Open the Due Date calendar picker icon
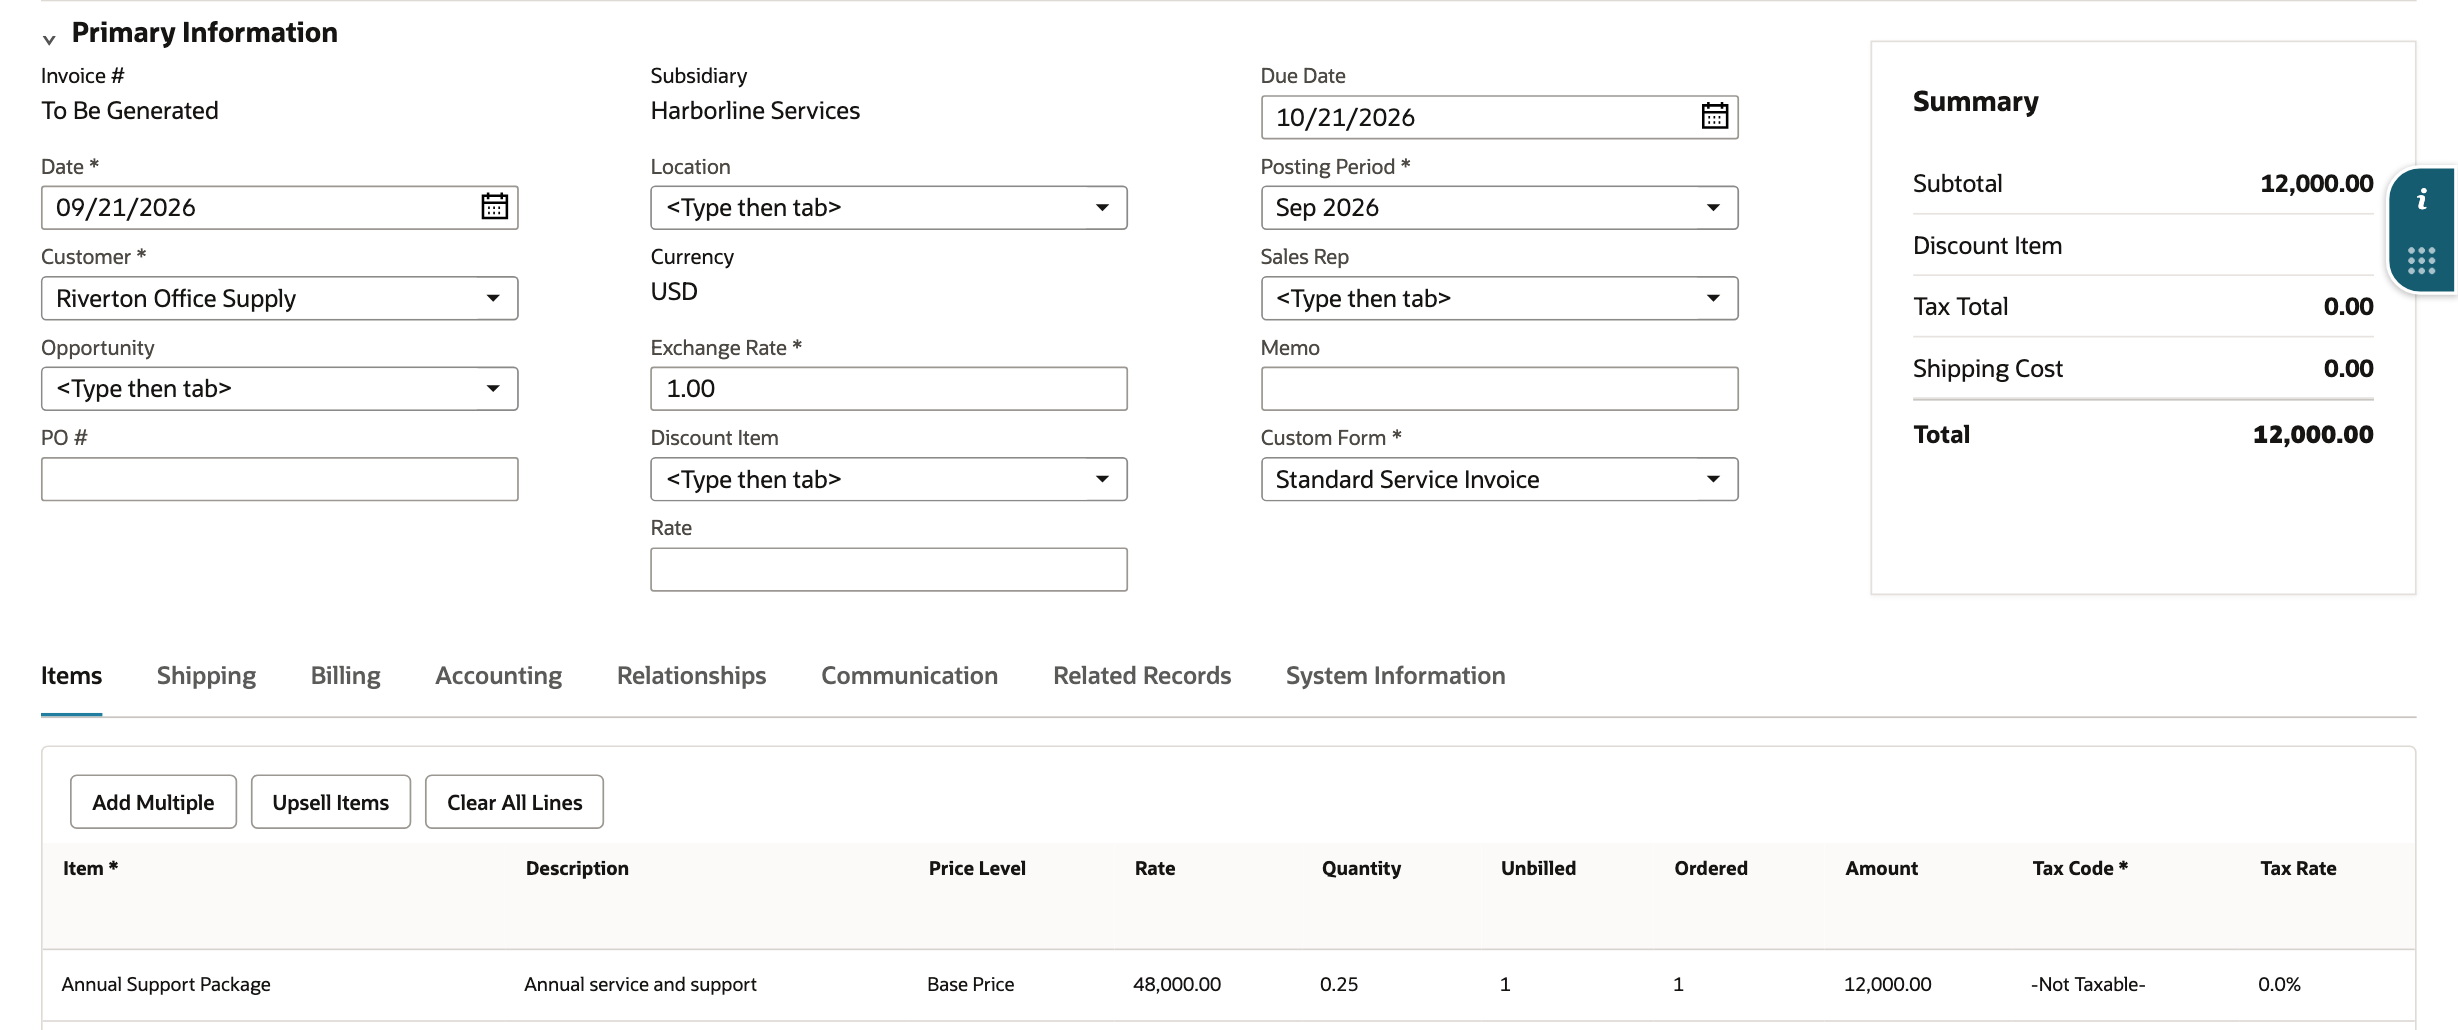Image resolution: width=2458 pixels, height=1030 pixels. 1714,116
